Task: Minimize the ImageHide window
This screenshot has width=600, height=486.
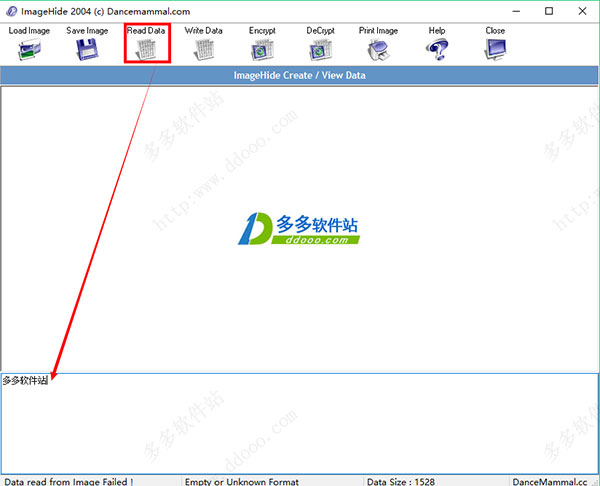Action: pos(516,11)
